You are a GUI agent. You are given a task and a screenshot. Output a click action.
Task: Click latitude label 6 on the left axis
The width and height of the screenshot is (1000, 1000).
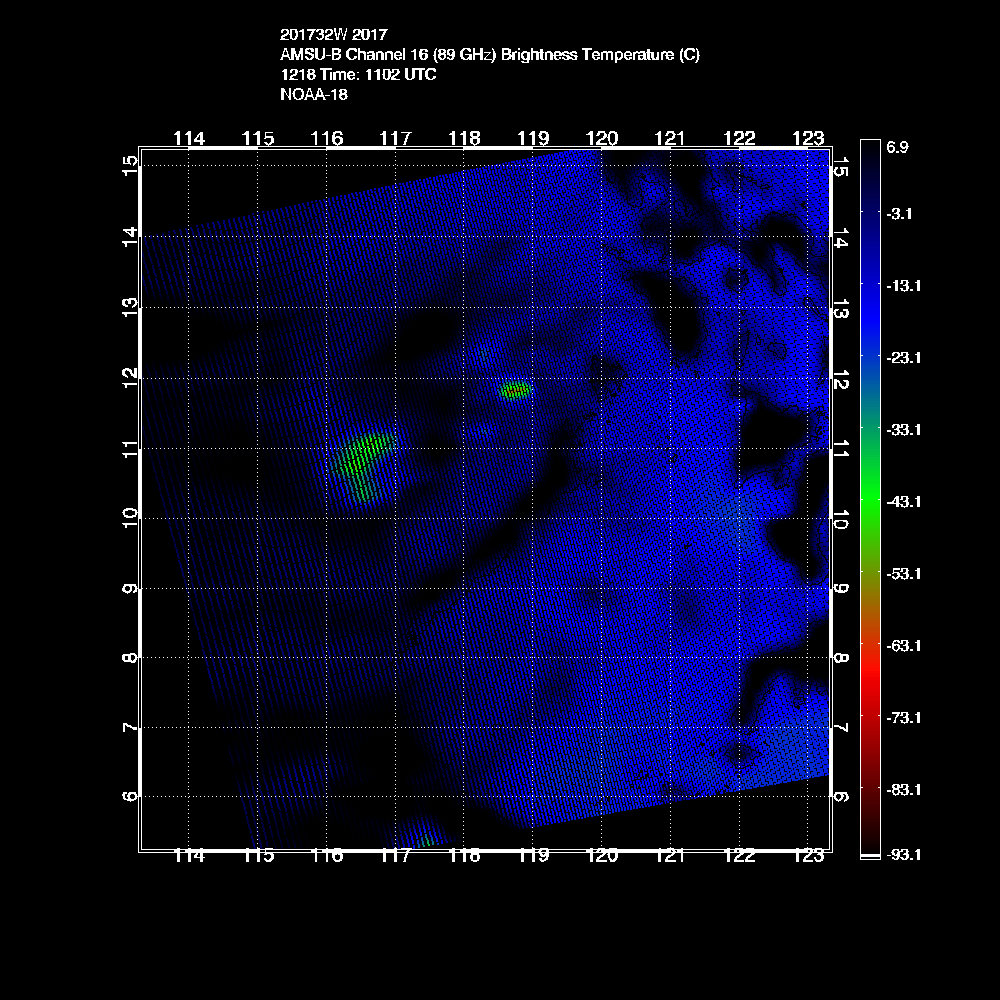(130, 796)
